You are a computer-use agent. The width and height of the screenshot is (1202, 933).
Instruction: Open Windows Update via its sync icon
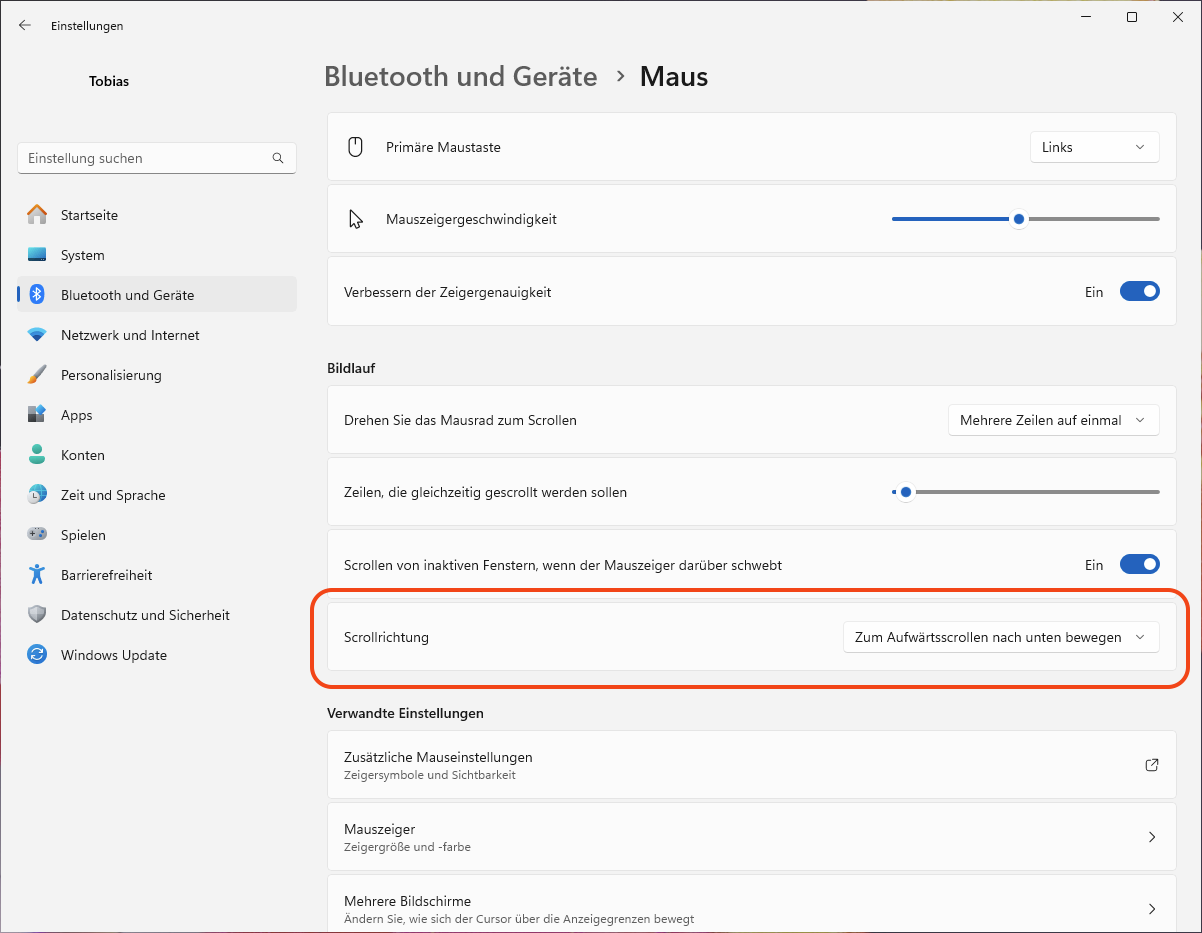37,655
